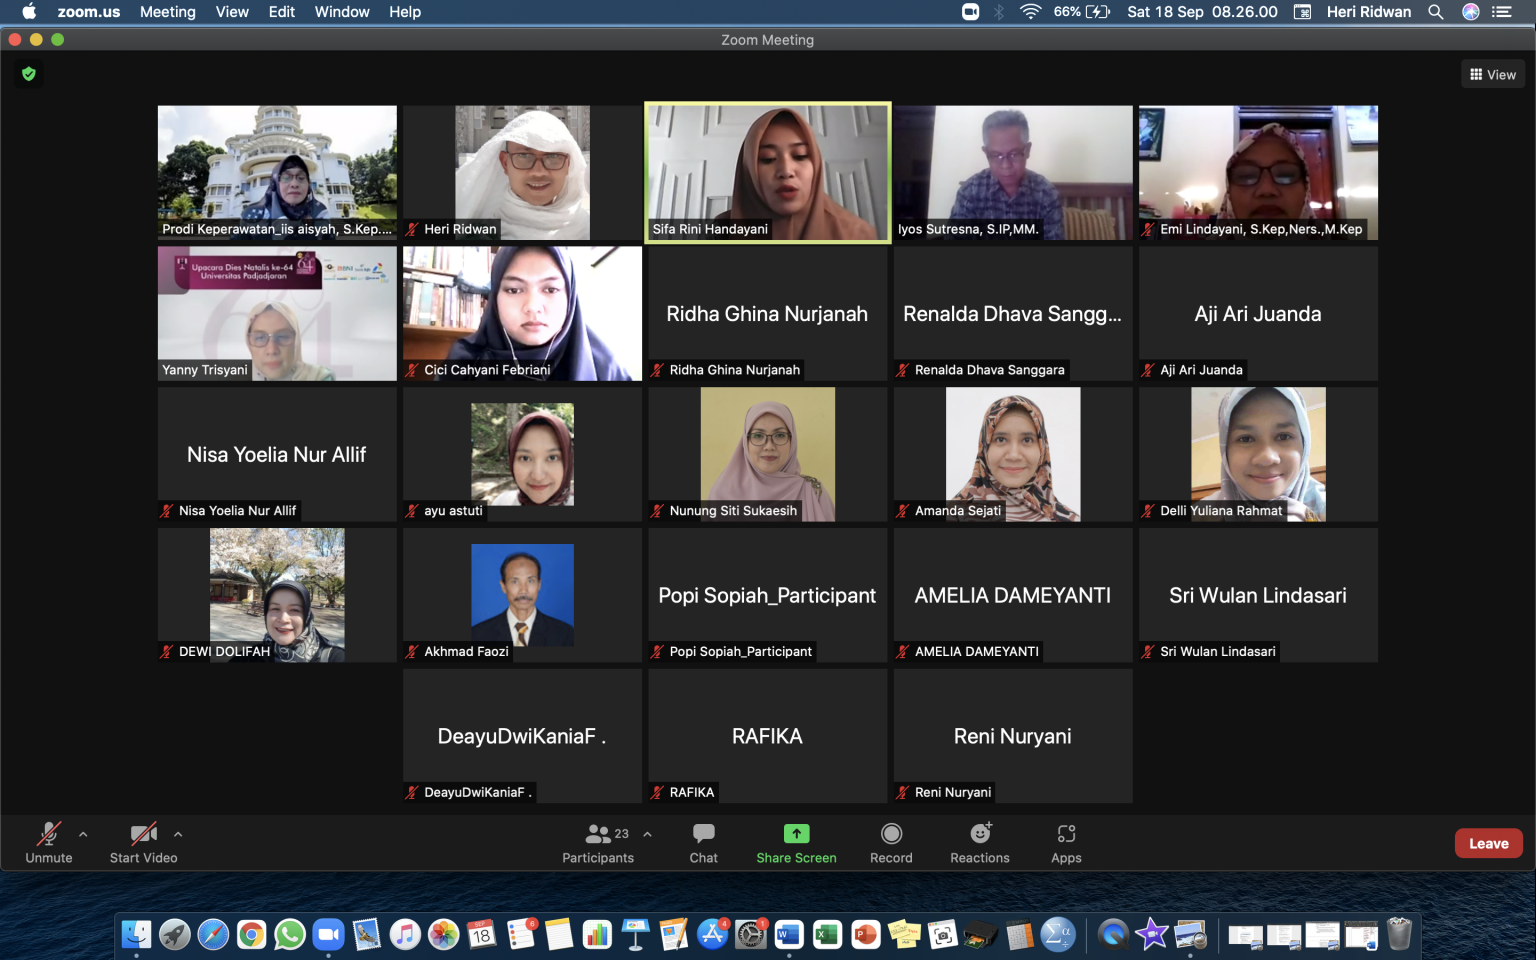Open Spotlight search in the menu bar
The height and width of the screenshot is (960, 1536).
pos(1436,12)
